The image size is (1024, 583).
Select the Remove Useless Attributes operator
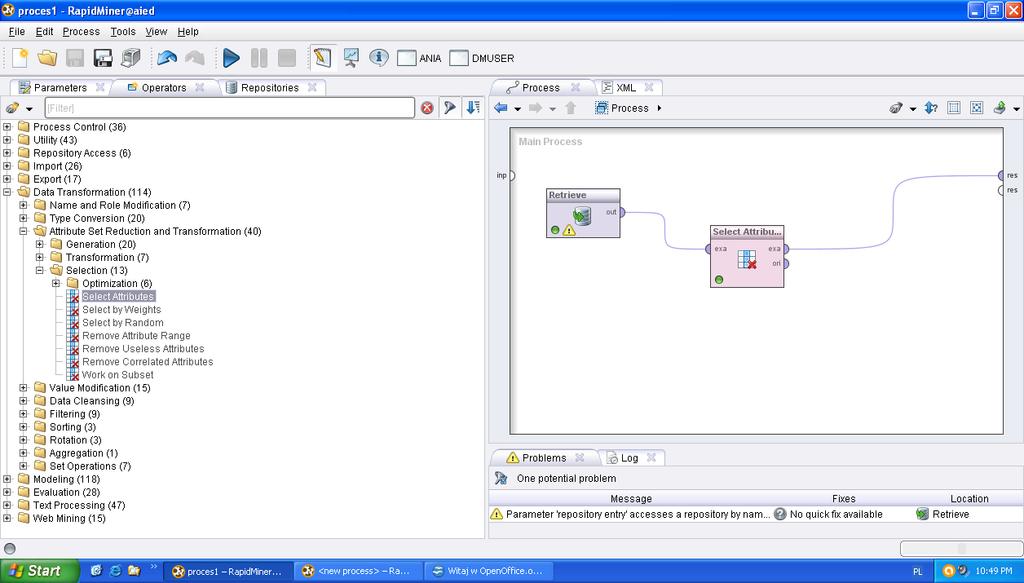143,349
